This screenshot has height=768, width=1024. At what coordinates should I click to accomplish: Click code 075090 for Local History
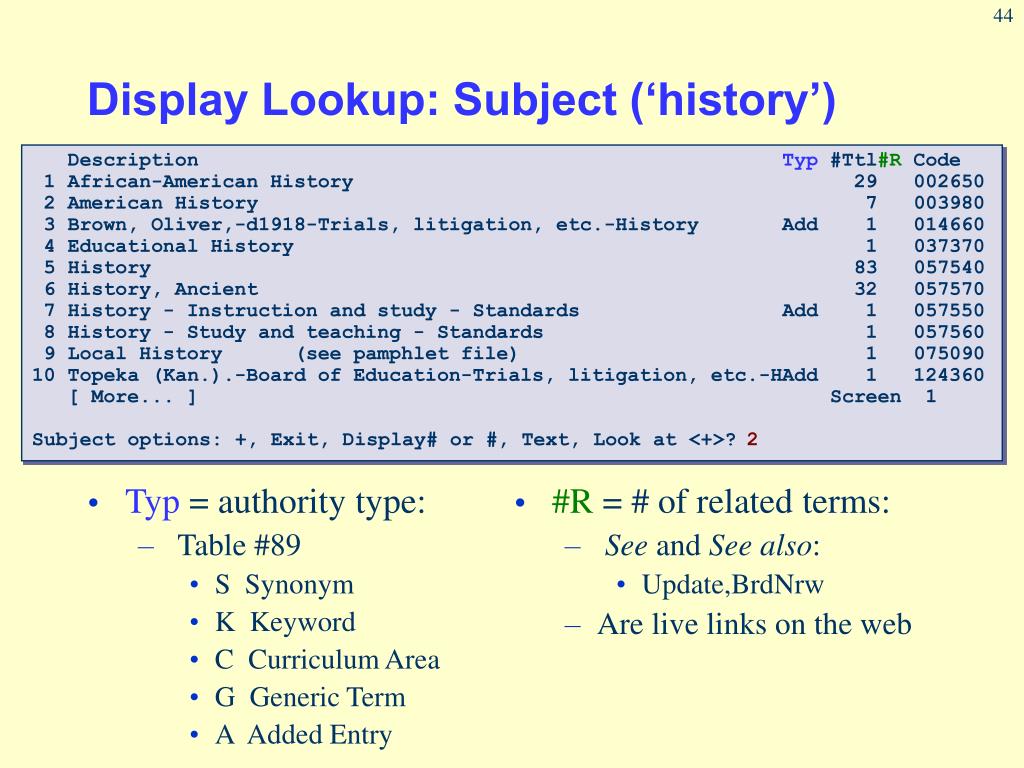(x=948, y=353)
